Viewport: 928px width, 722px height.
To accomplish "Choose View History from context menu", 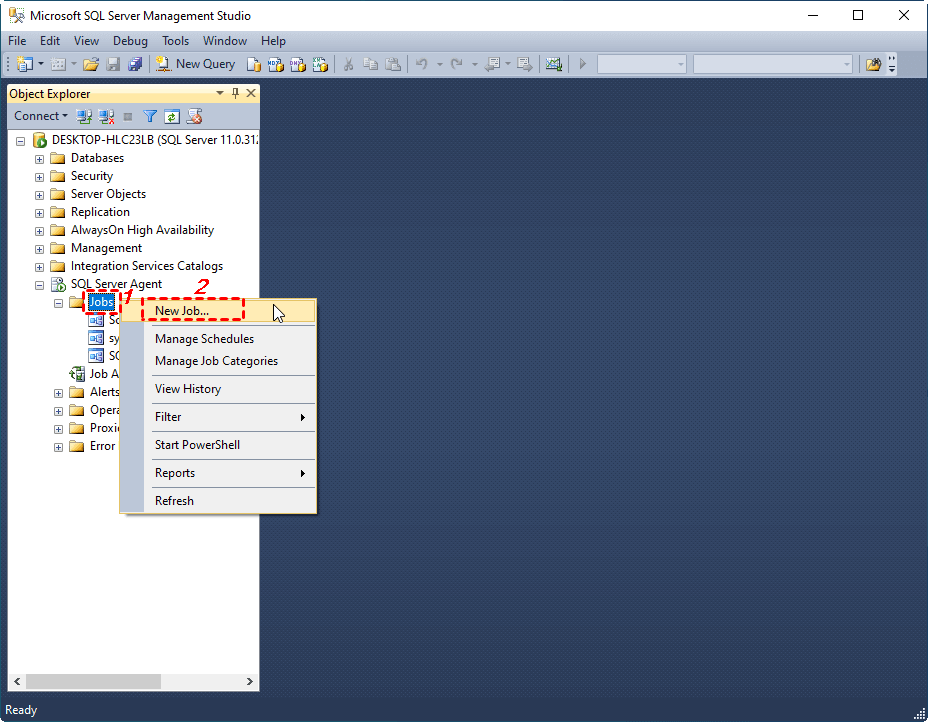I will [x=218, y=389].
